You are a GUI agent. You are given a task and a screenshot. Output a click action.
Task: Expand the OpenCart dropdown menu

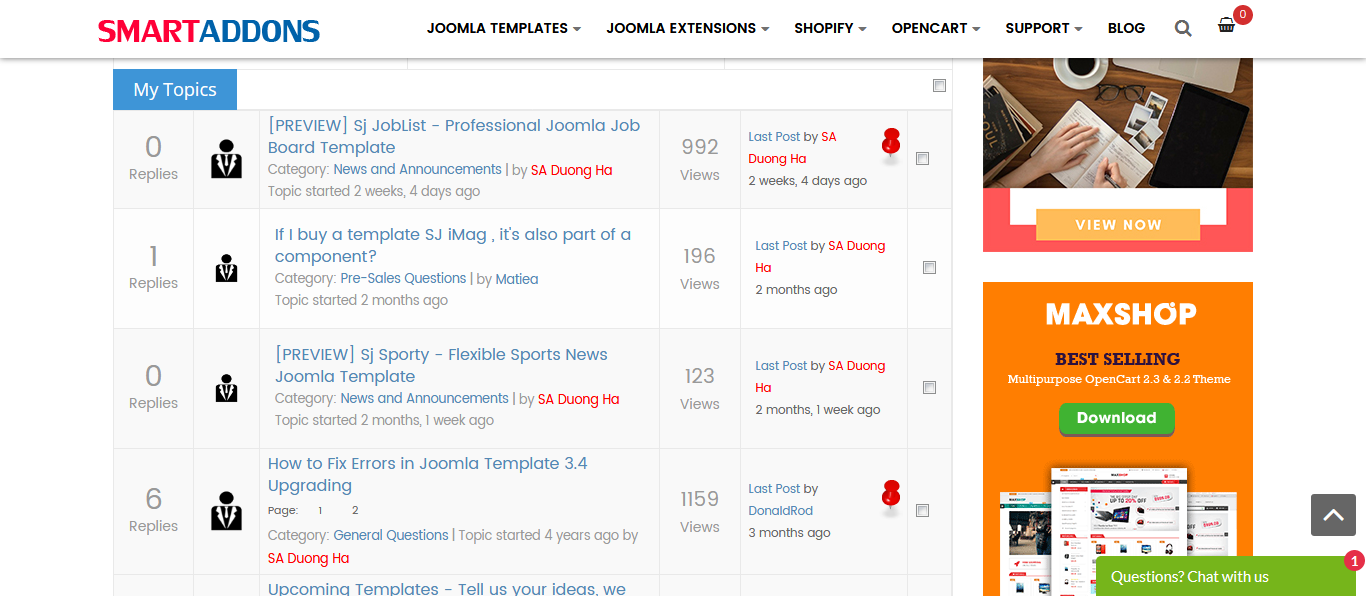click(936, 28)
